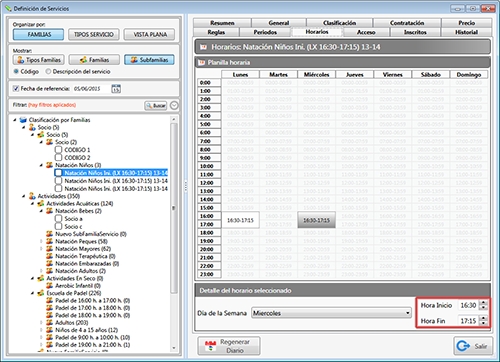
Task: Click the Actividades Acuáticas (124) family icon
Action: click(x=41, y=203)
